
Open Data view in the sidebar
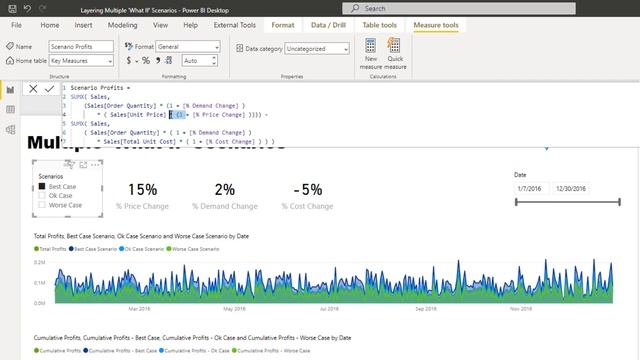[10, 109]
